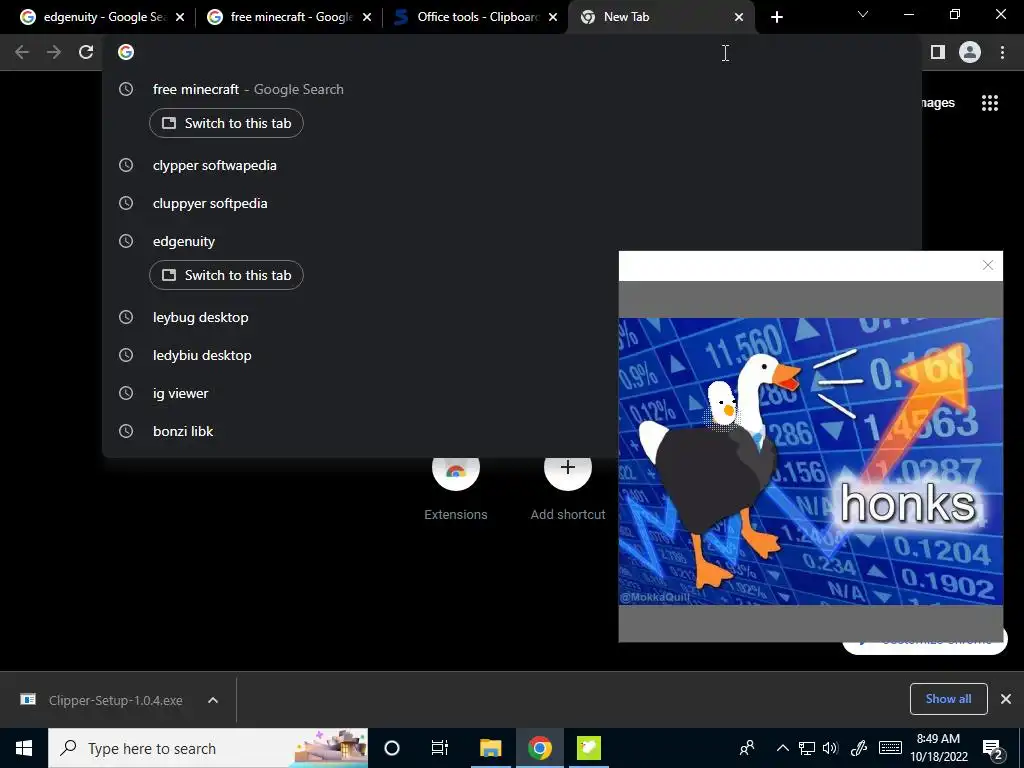Image resolution: width=1024 pixels, height=768 pixels.
Task: Select the leybug desktop suggestion
Action: [x=360, y=317]
